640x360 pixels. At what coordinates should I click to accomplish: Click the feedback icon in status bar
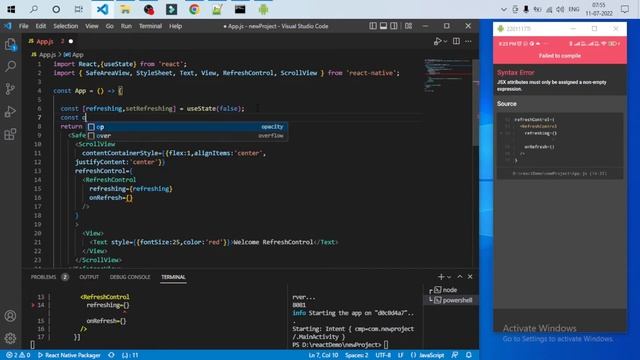pyautogui.click(x=455, y=355)
